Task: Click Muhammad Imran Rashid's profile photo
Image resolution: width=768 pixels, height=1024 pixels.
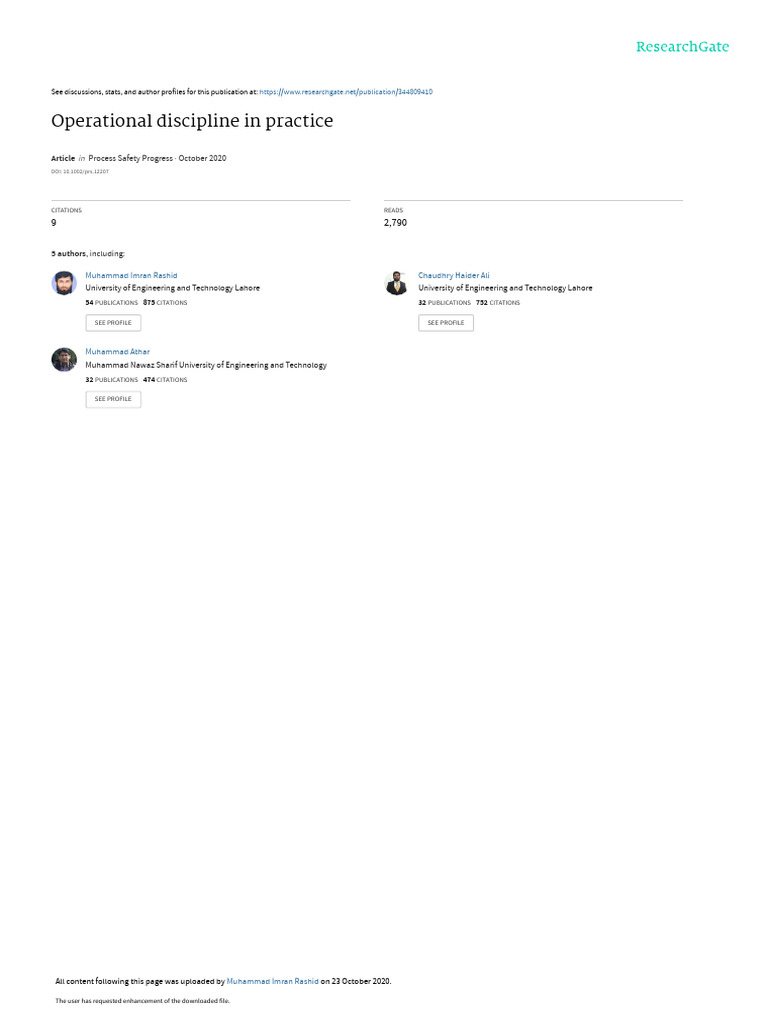Action: 64,283
